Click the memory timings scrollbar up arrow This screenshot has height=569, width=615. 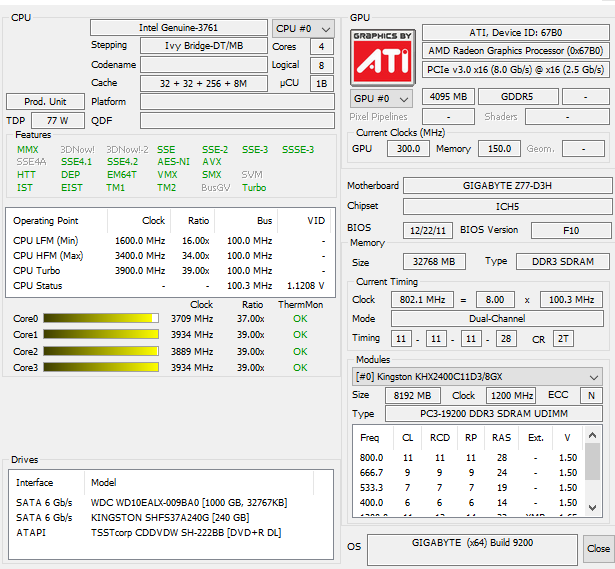coord(592,435)
